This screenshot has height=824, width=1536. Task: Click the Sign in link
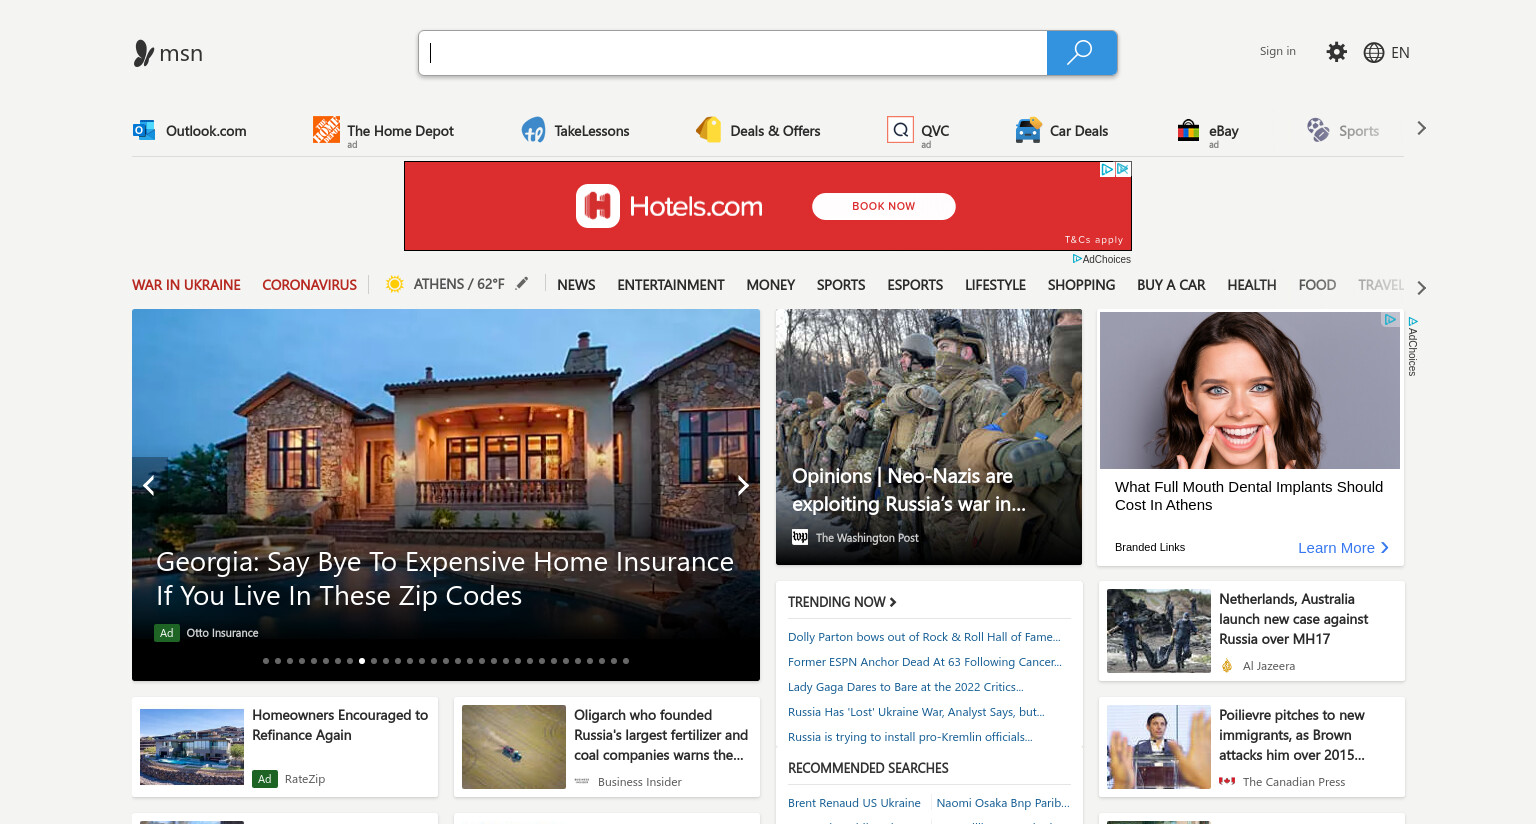(1277, 51)
